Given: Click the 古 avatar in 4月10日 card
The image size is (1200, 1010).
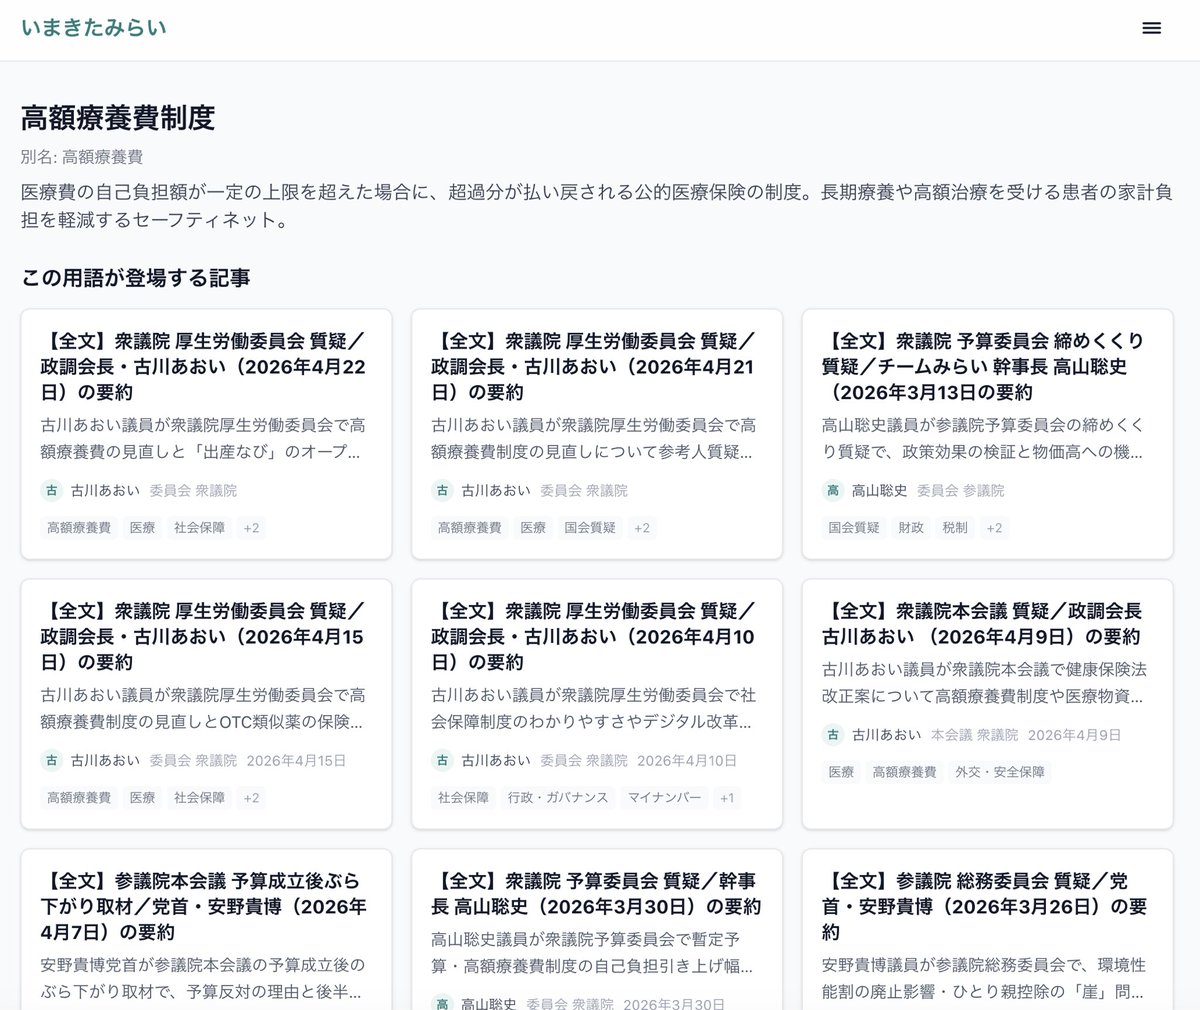Looking at the screenshot, I should coord(443,760).
